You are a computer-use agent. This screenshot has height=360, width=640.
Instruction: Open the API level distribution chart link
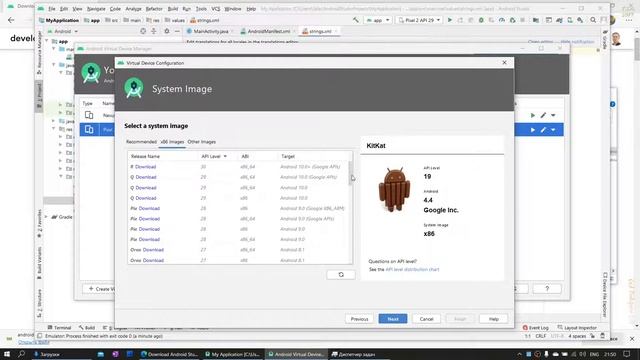click(412, 269)
